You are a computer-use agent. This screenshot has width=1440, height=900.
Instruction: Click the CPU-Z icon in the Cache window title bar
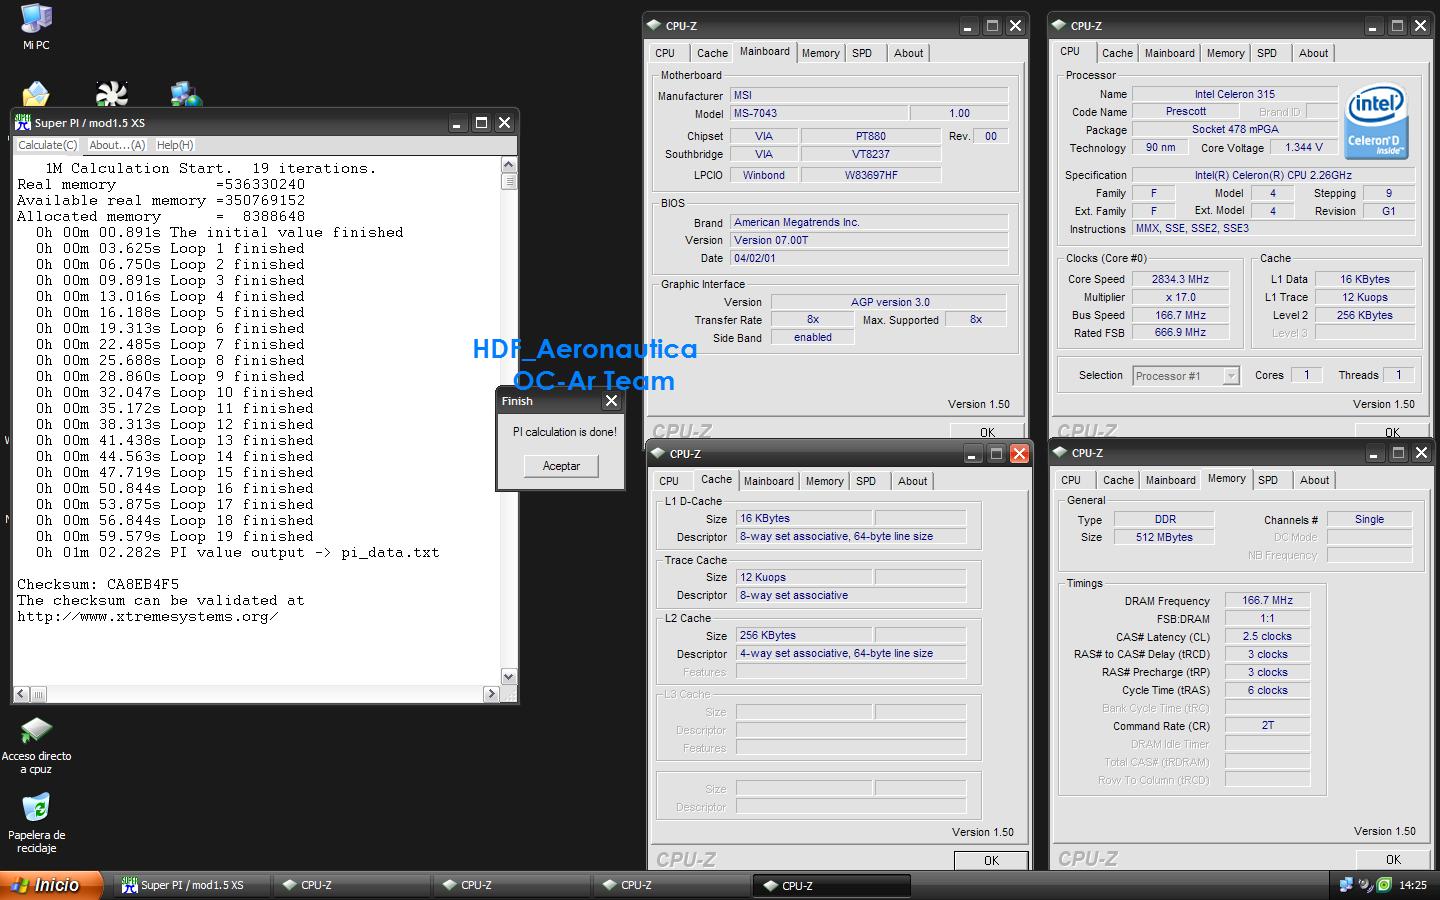pyautogui.click(x=658, y=454)
